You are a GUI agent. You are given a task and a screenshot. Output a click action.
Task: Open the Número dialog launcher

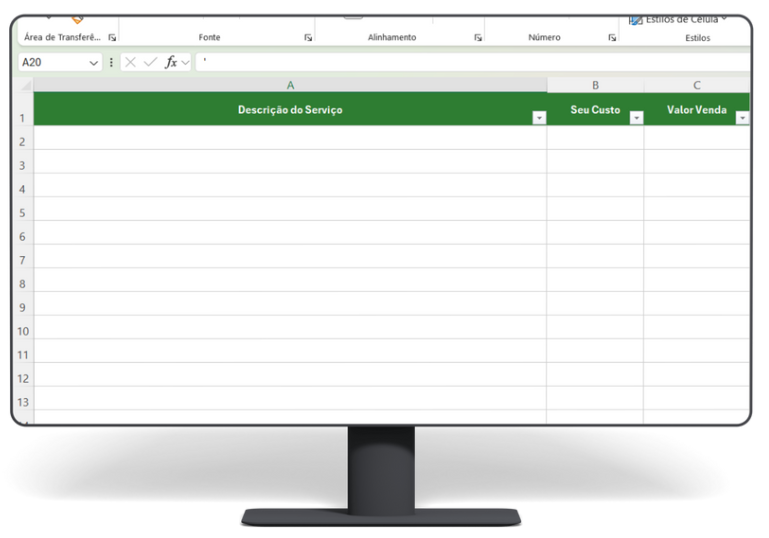(x=612, y=38)
